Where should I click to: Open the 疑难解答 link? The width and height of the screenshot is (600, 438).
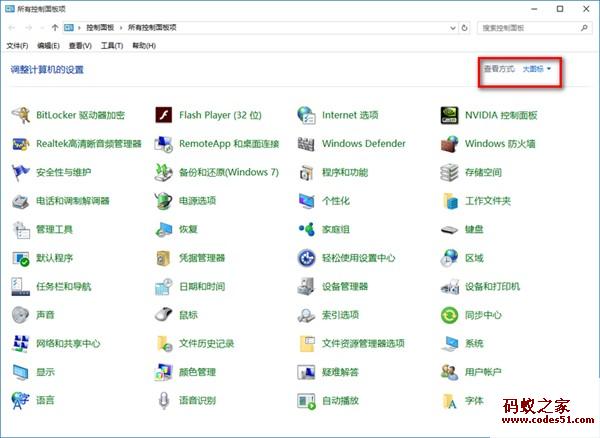[x=340, y=372]
